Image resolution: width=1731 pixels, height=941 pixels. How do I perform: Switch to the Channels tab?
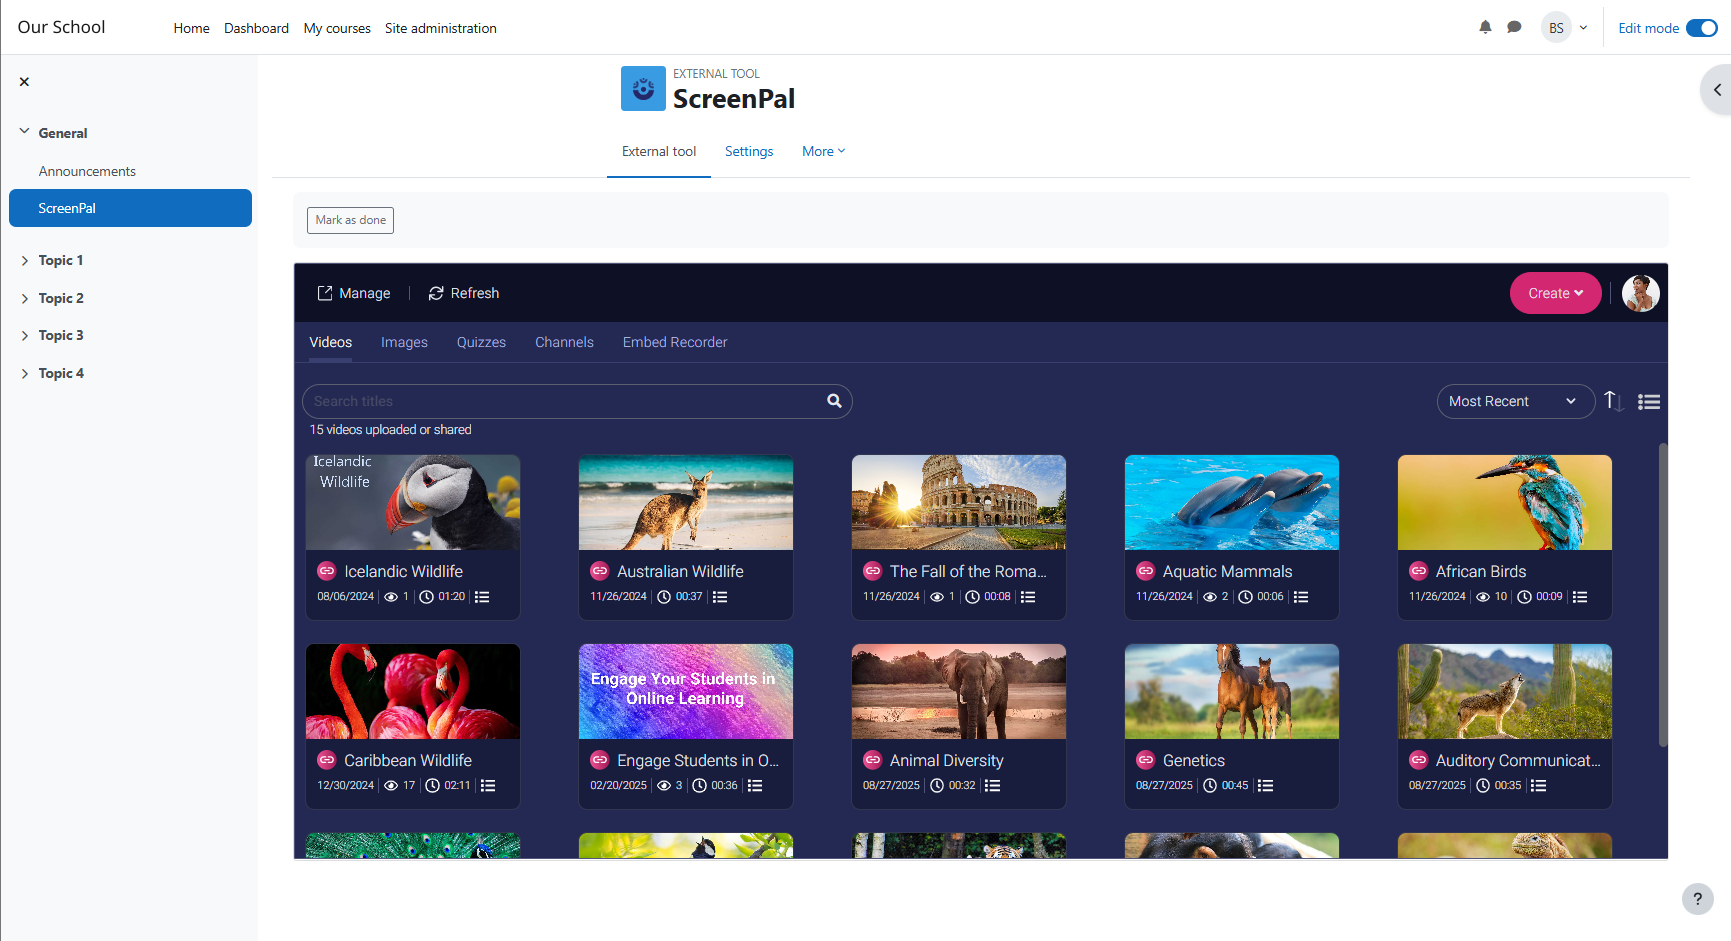[564, 342]
